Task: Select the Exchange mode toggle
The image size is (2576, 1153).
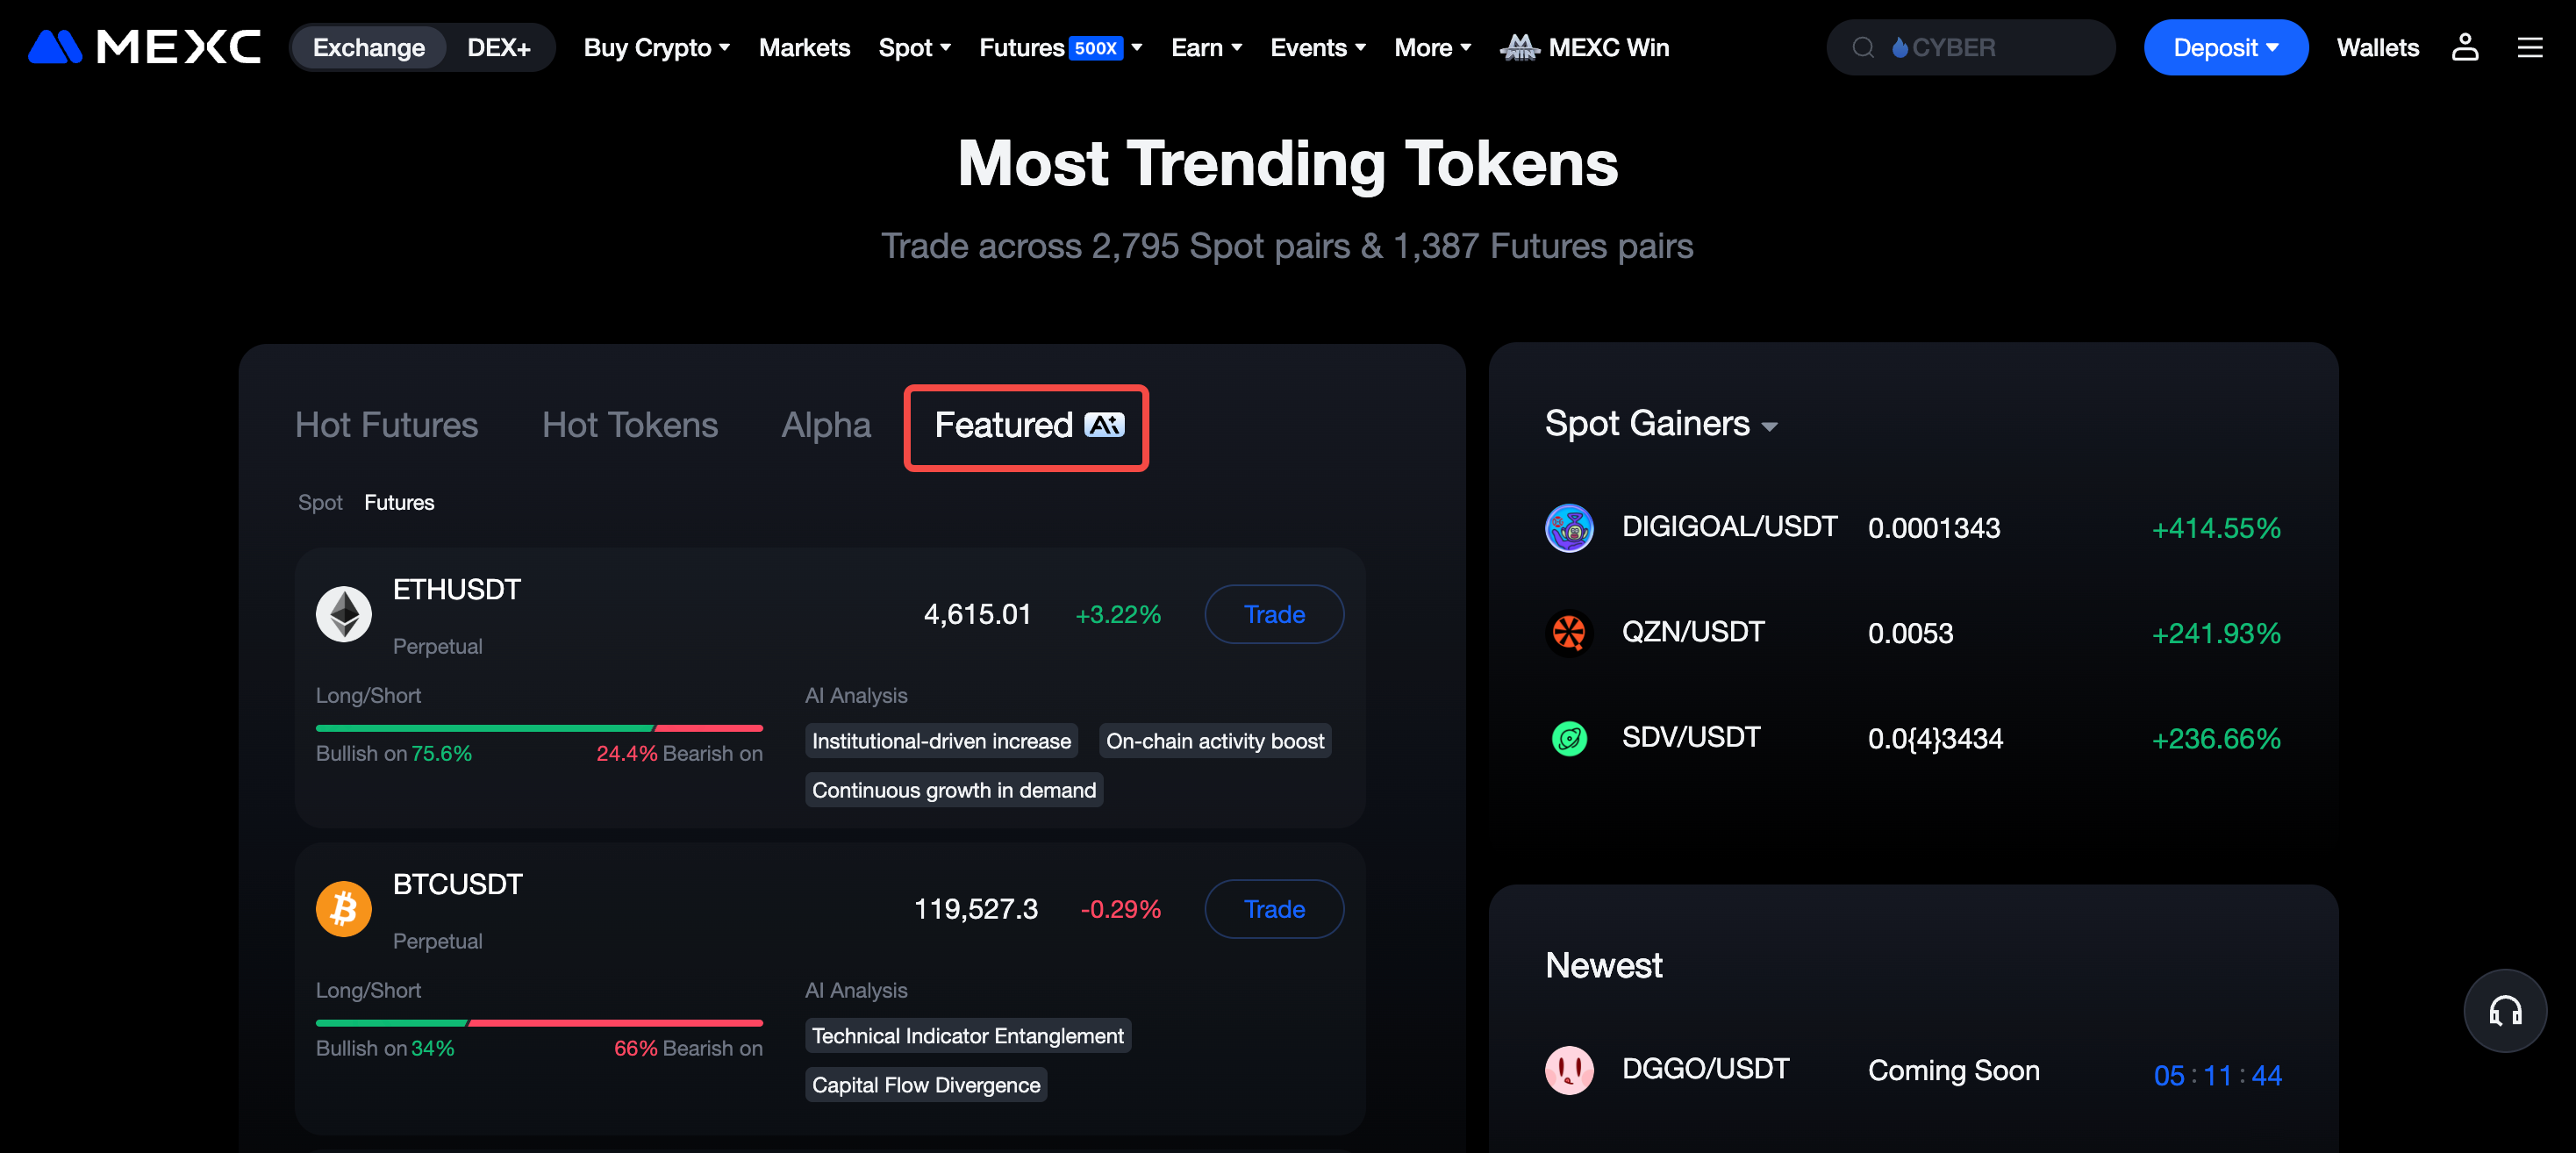Action: (x=368, y=47)
